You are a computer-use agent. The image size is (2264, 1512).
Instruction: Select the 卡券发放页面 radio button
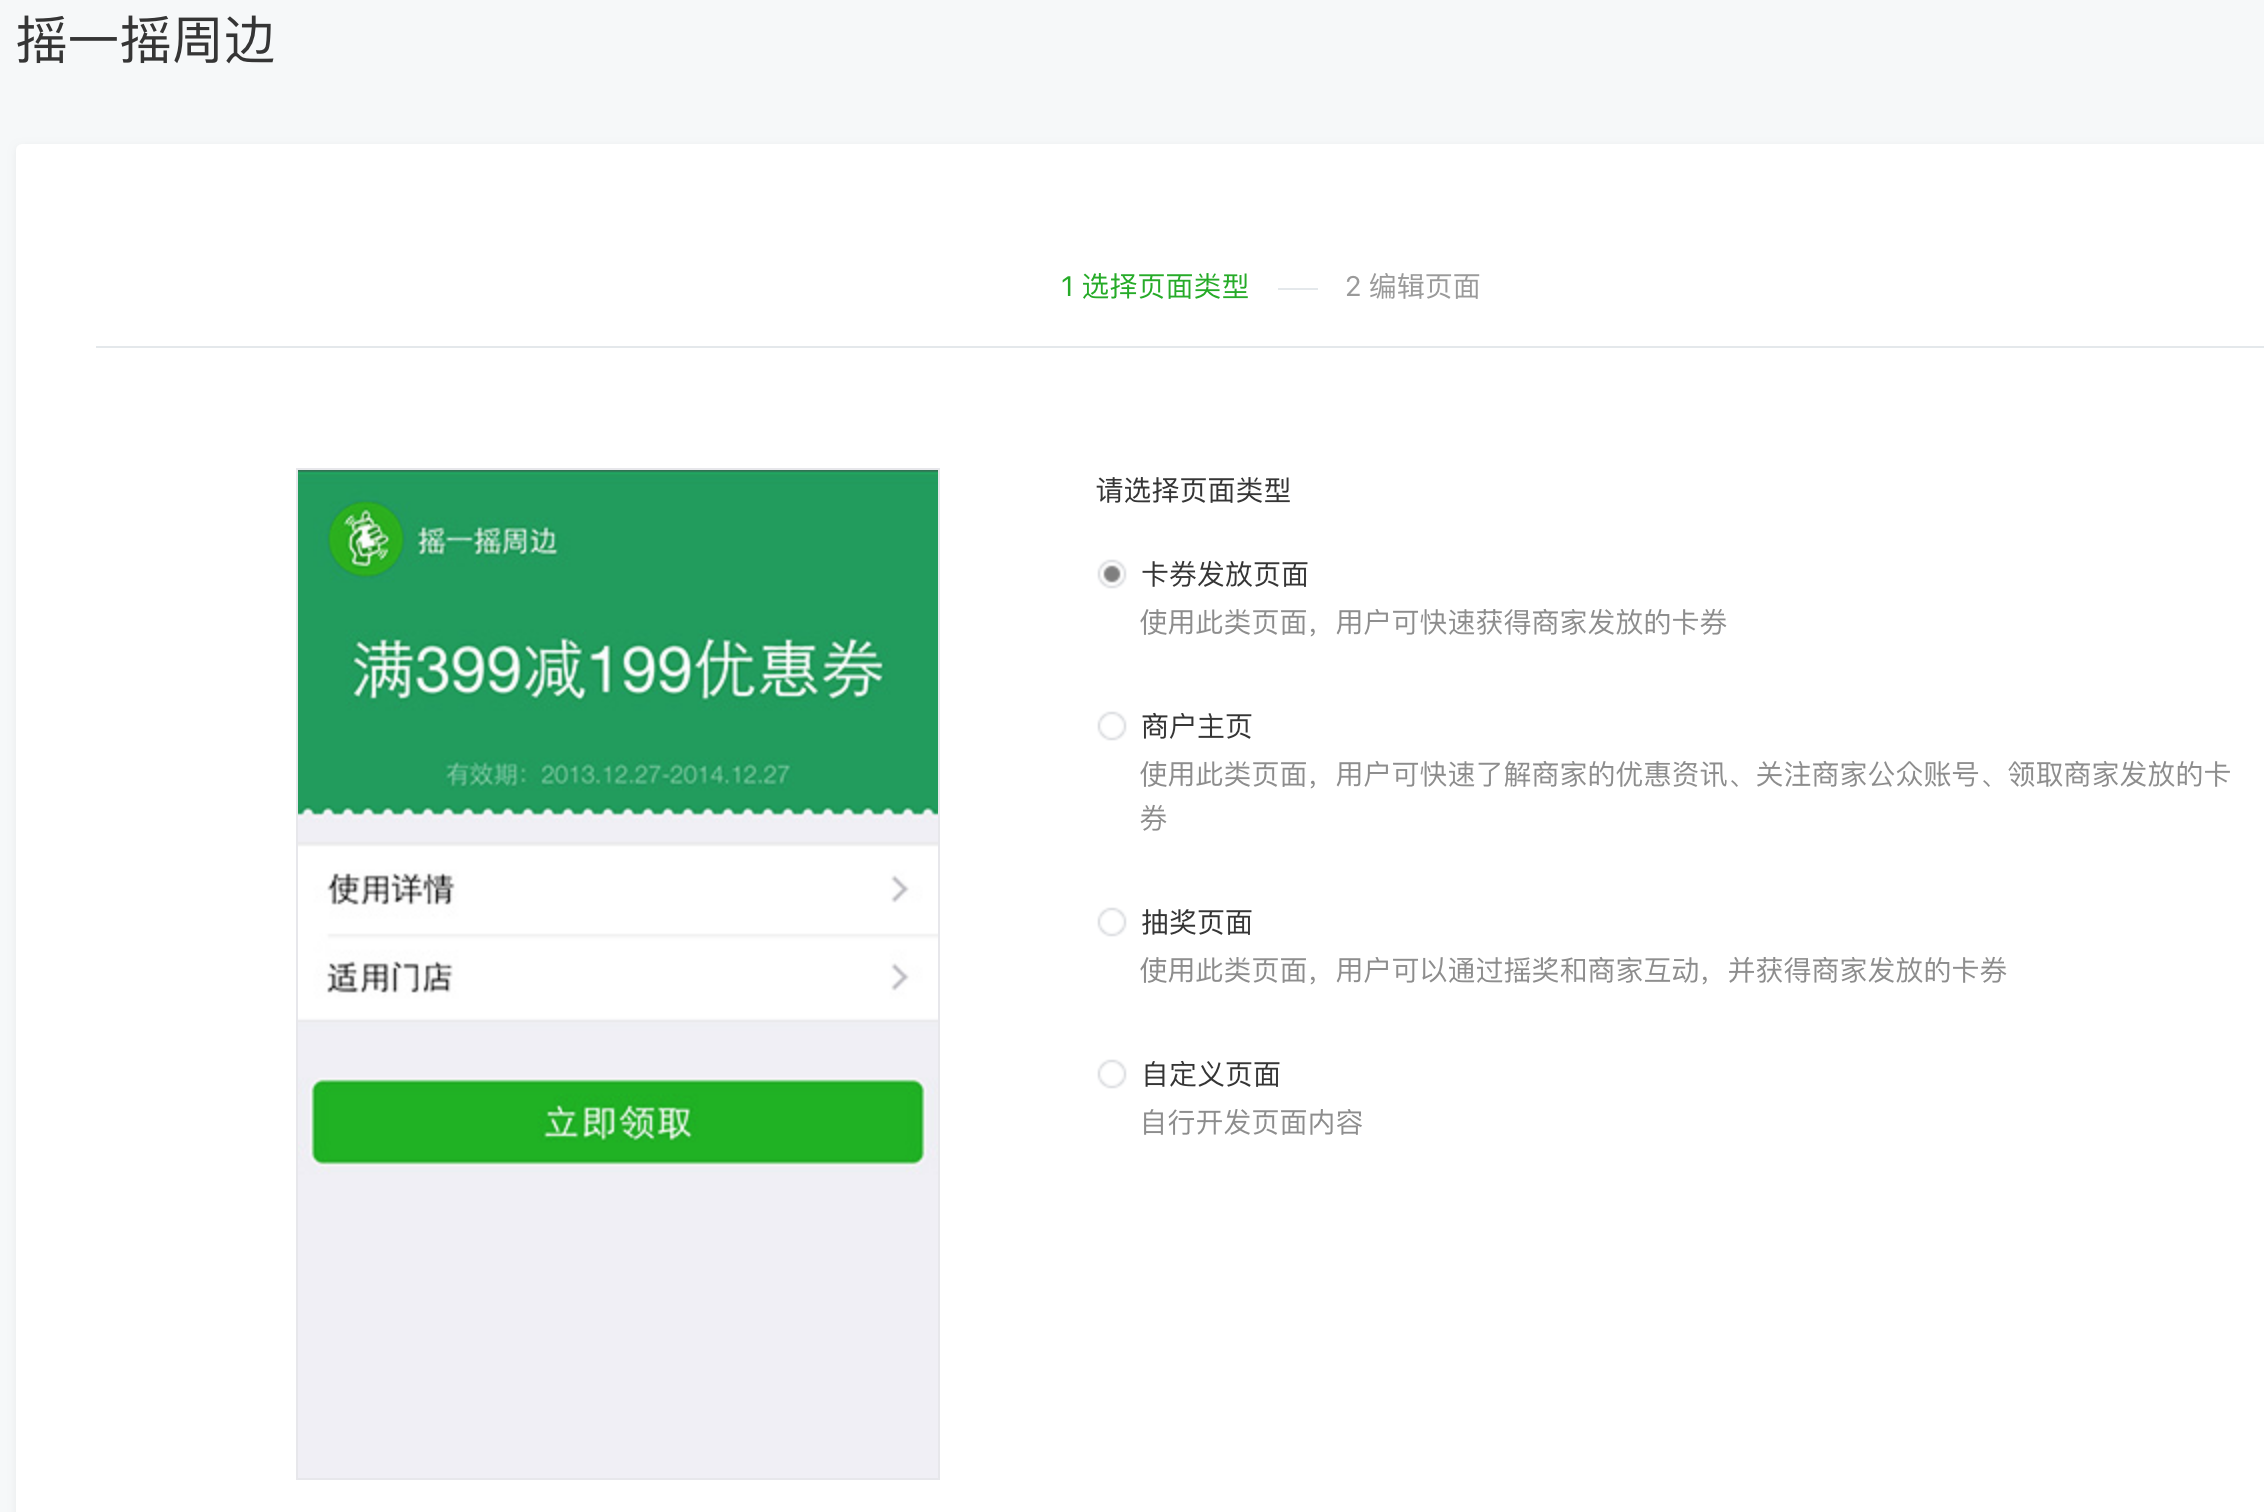1111,574
